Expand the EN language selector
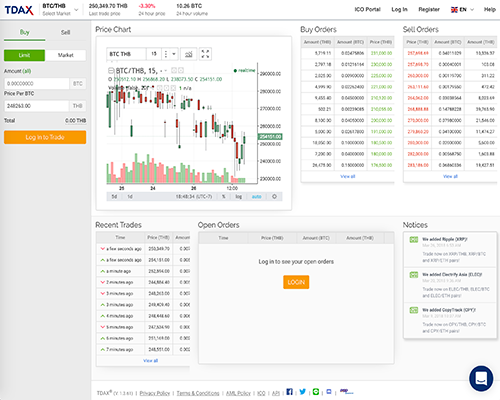The height and width of the screenshot is (400, 500). point(462,9)
